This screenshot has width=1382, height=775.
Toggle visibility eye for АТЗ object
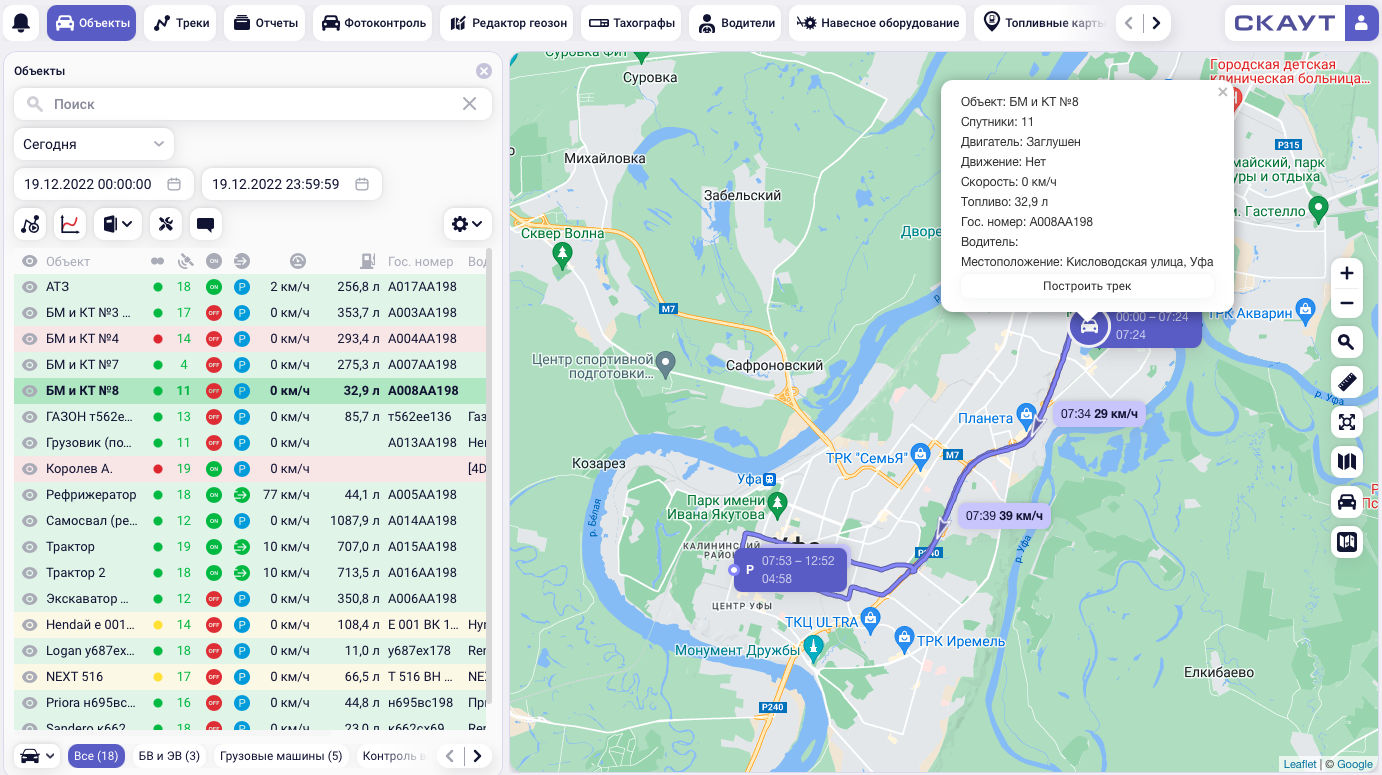click(x=30, y=287)
